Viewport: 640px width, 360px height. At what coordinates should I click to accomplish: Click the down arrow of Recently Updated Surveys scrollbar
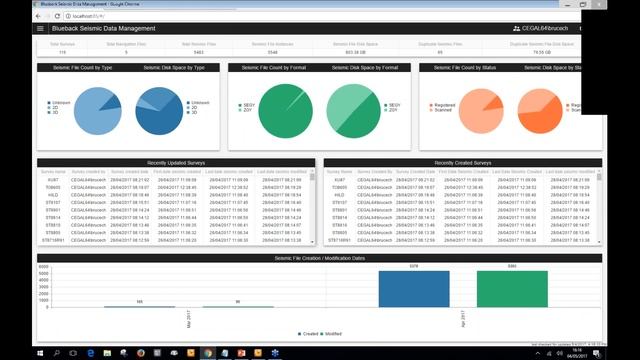[x=313, y=242]
